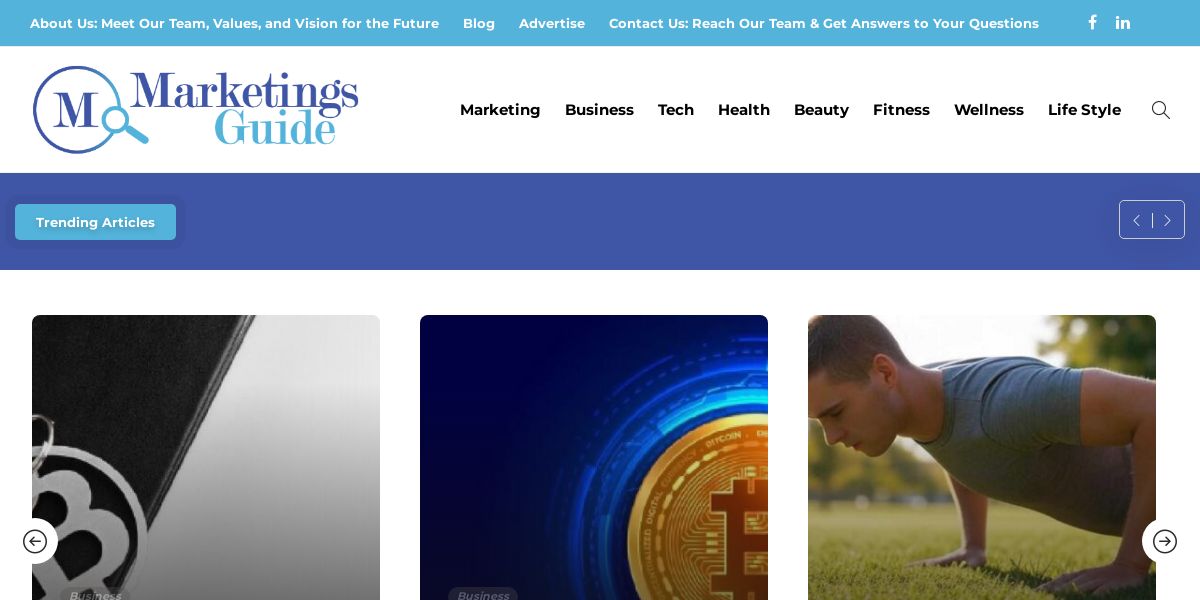The image size is (1200, 600).
Task: Go to the Health category
Action: point(744,110)
